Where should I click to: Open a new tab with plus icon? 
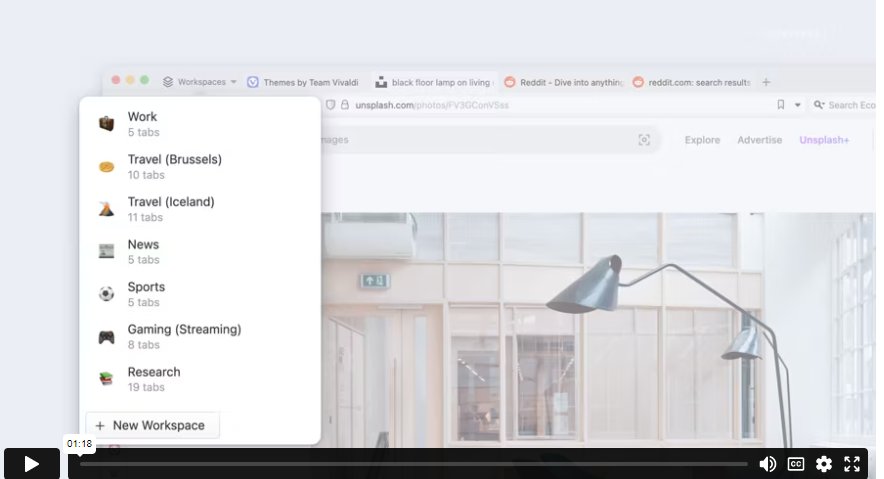767,82
